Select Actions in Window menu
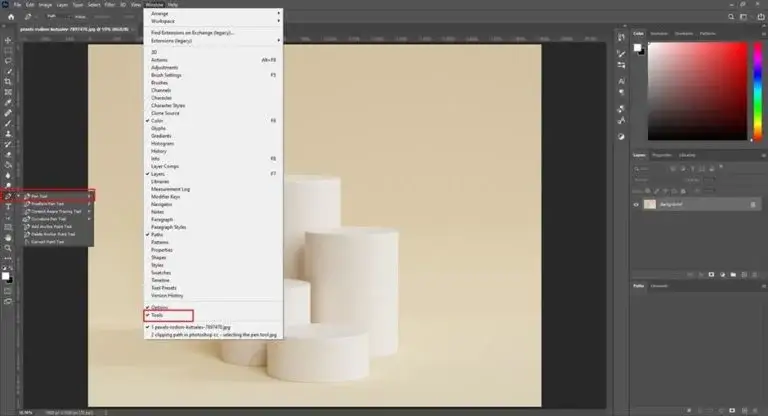Screen dimensions: 768x416 (213, 60)
